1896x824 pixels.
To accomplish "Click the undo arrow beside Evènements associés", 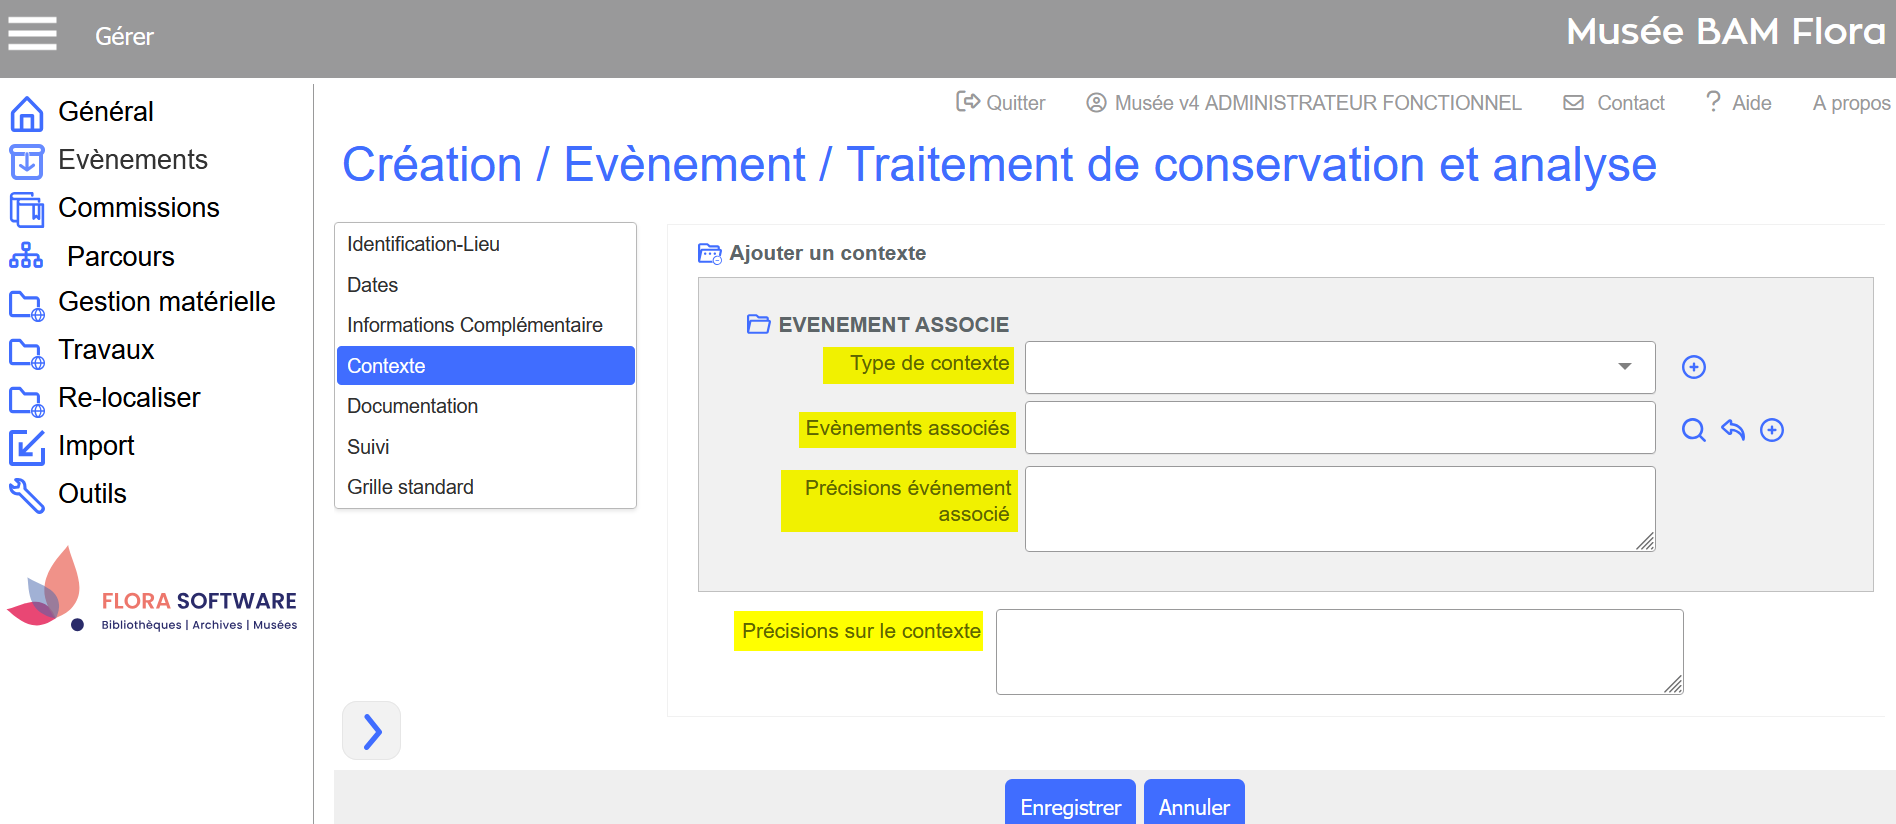I will point(1732,430).
